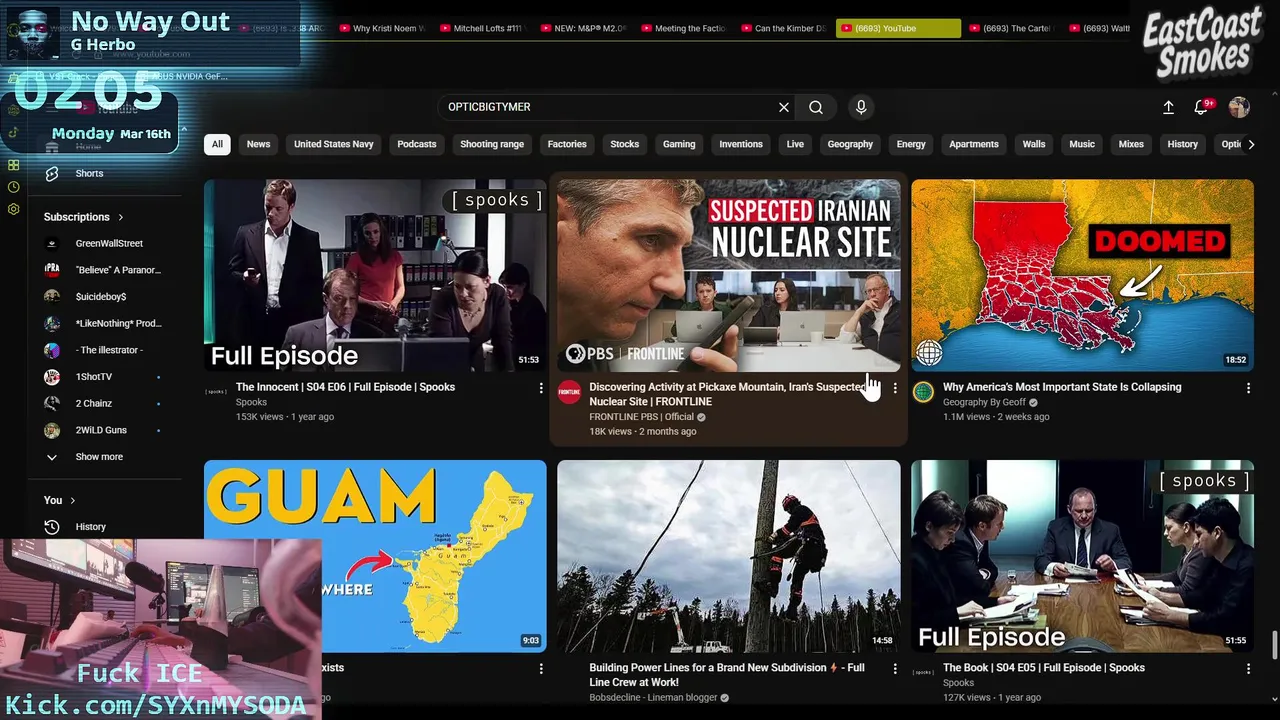Clear the search box with the X icon
The height and width of the screenshot is (720, 1280).
[784, 107]
